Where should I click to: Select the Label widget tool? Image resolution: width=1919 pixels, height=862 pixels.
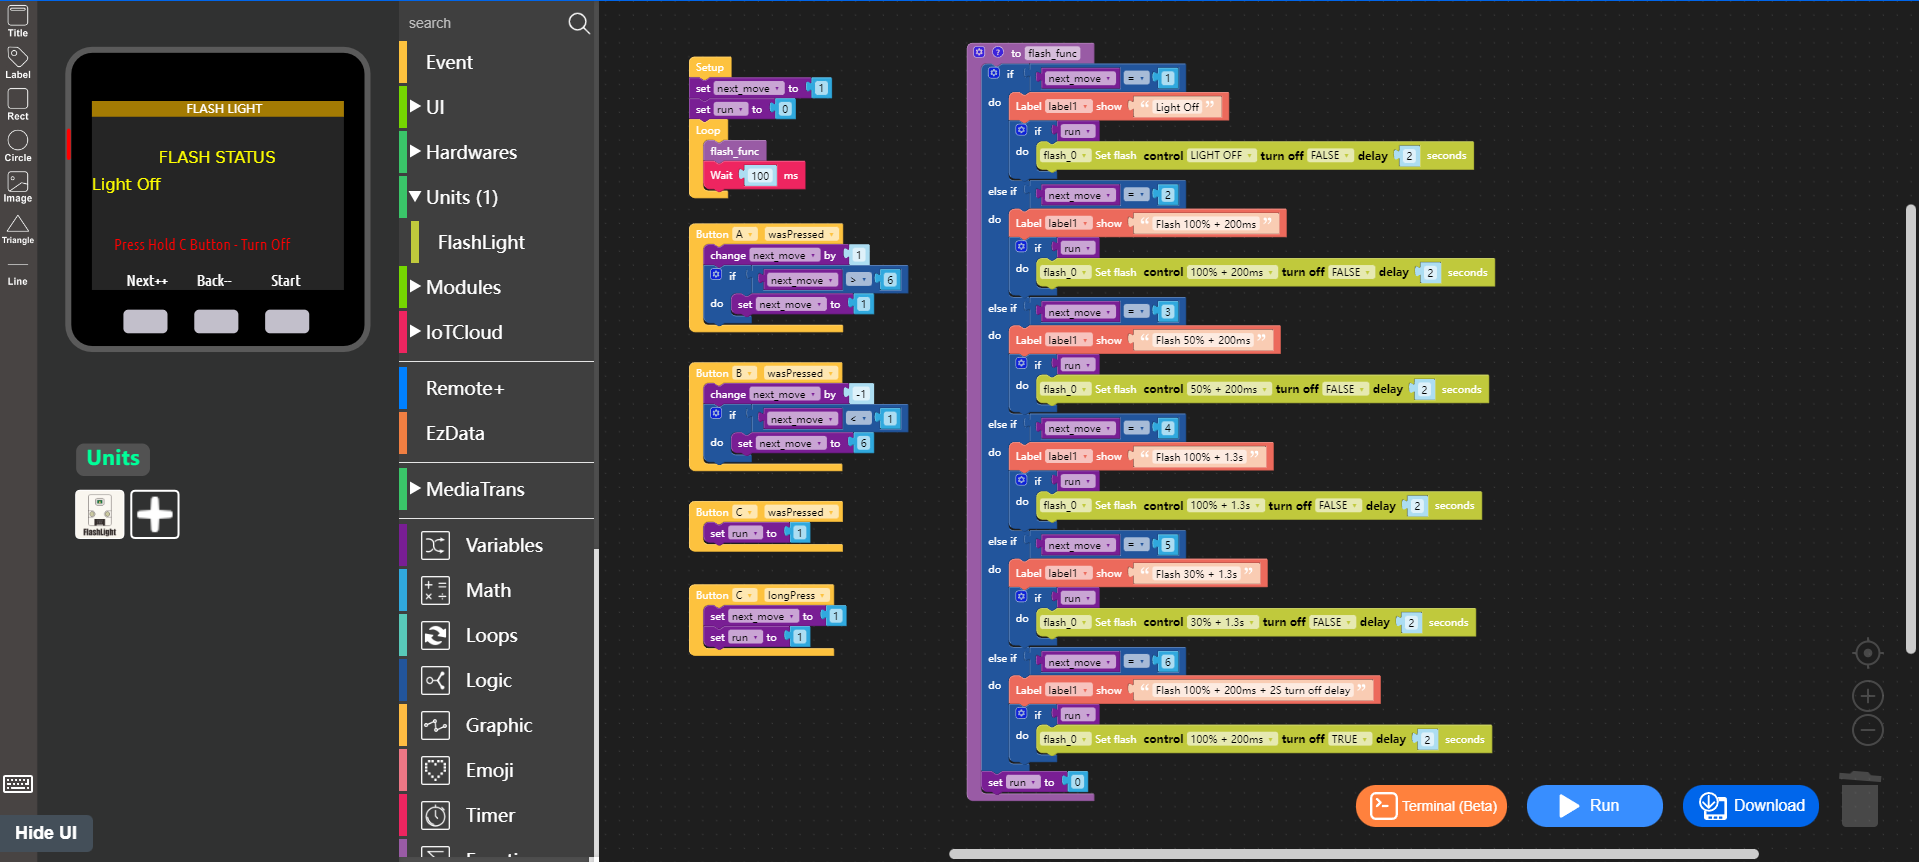coord(18,62)
